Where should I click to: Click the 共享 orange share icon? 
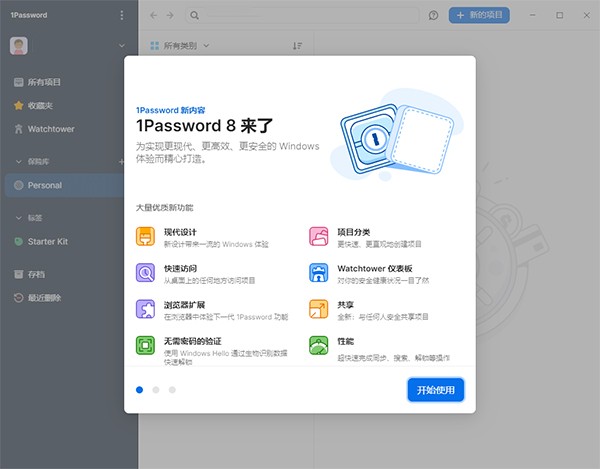click(319, 309)
